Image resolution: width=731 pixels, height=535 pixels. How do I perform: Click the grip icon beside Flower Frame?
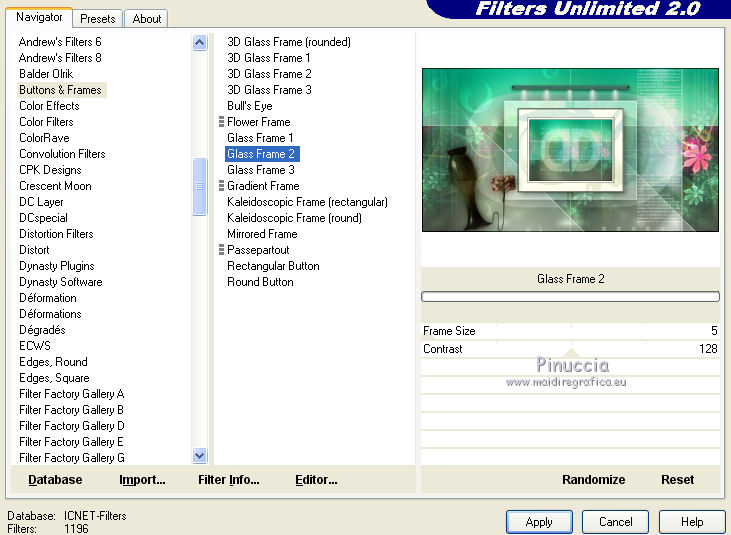(221, 122)
